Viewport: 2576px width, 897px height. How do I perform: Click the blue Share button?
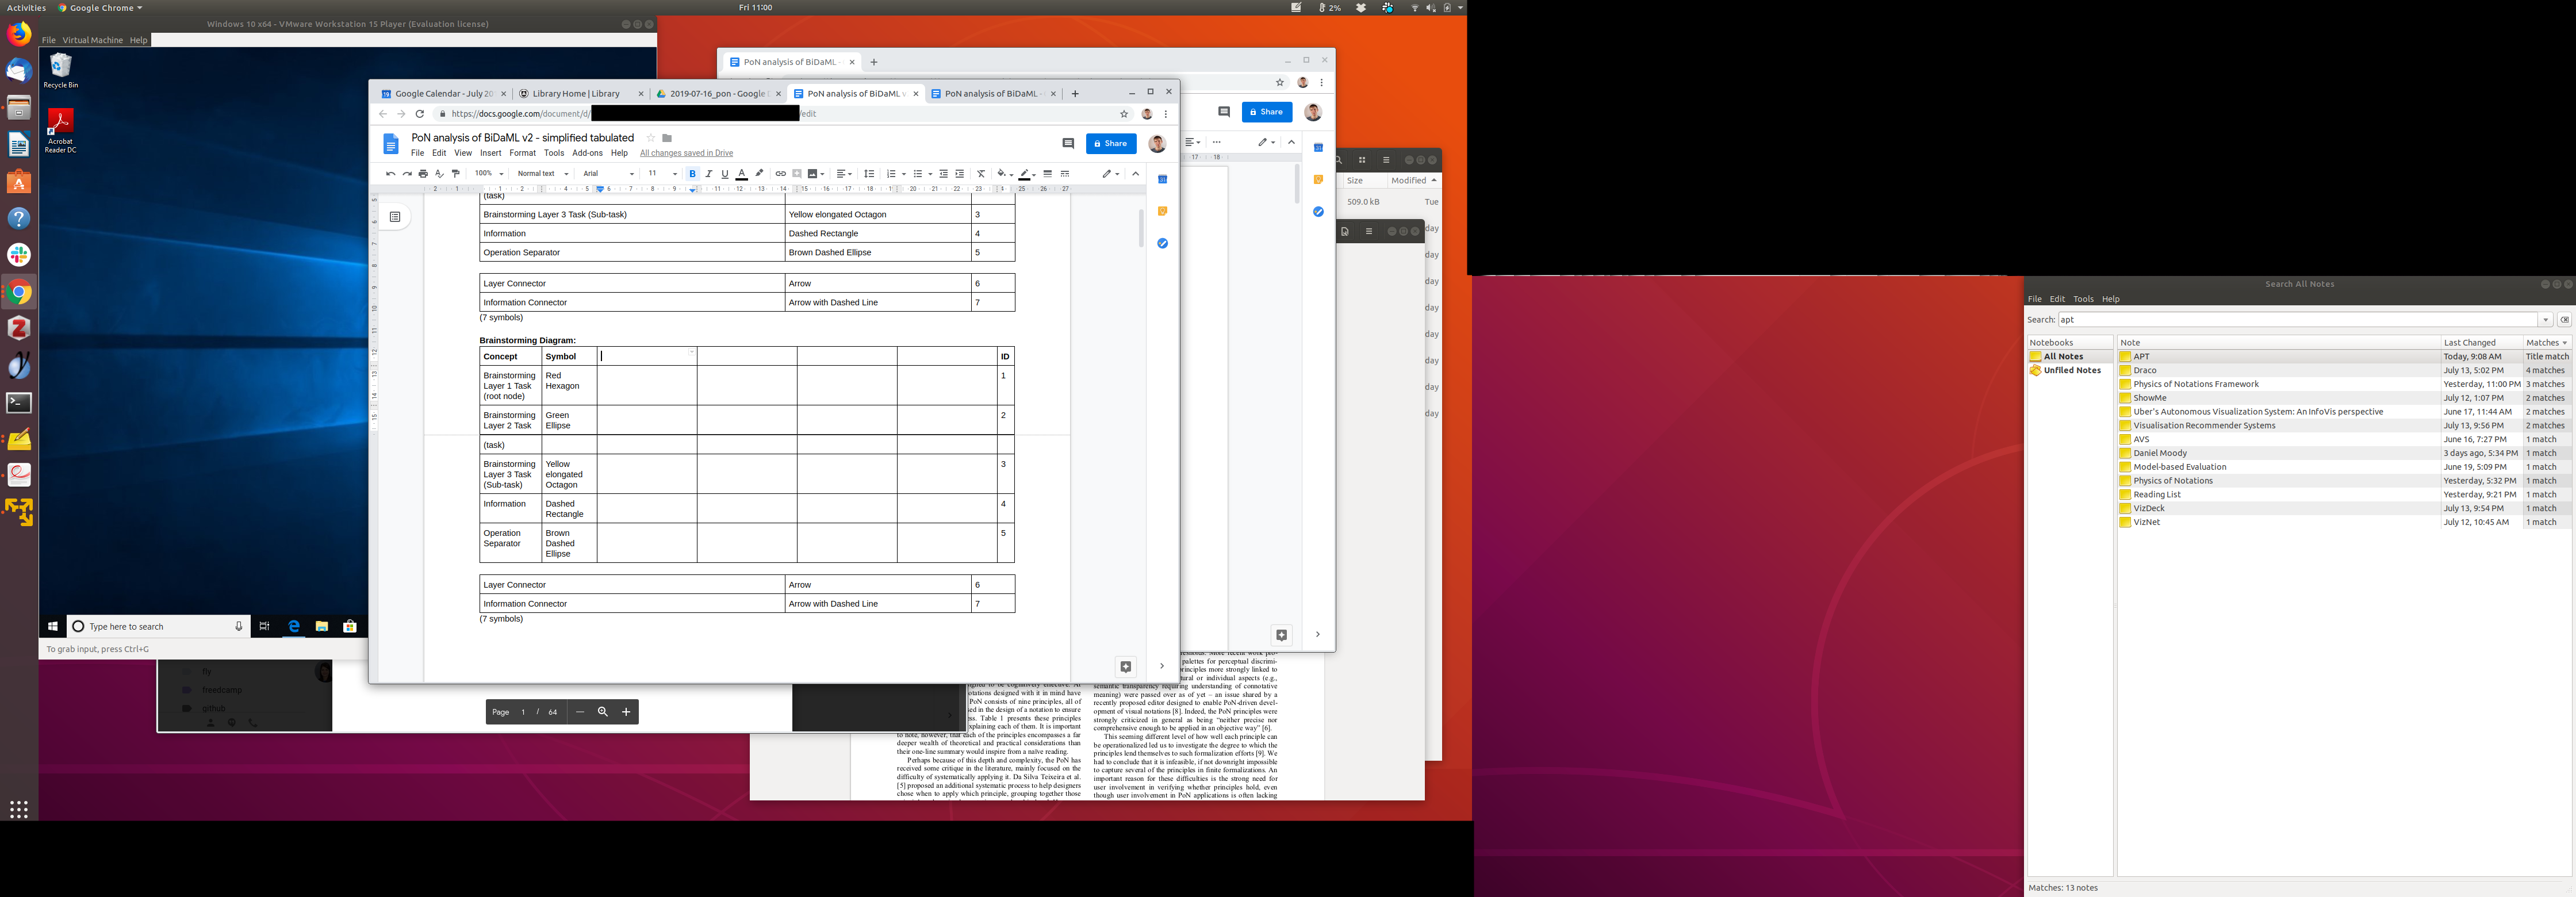click(x=1110, y=144)
